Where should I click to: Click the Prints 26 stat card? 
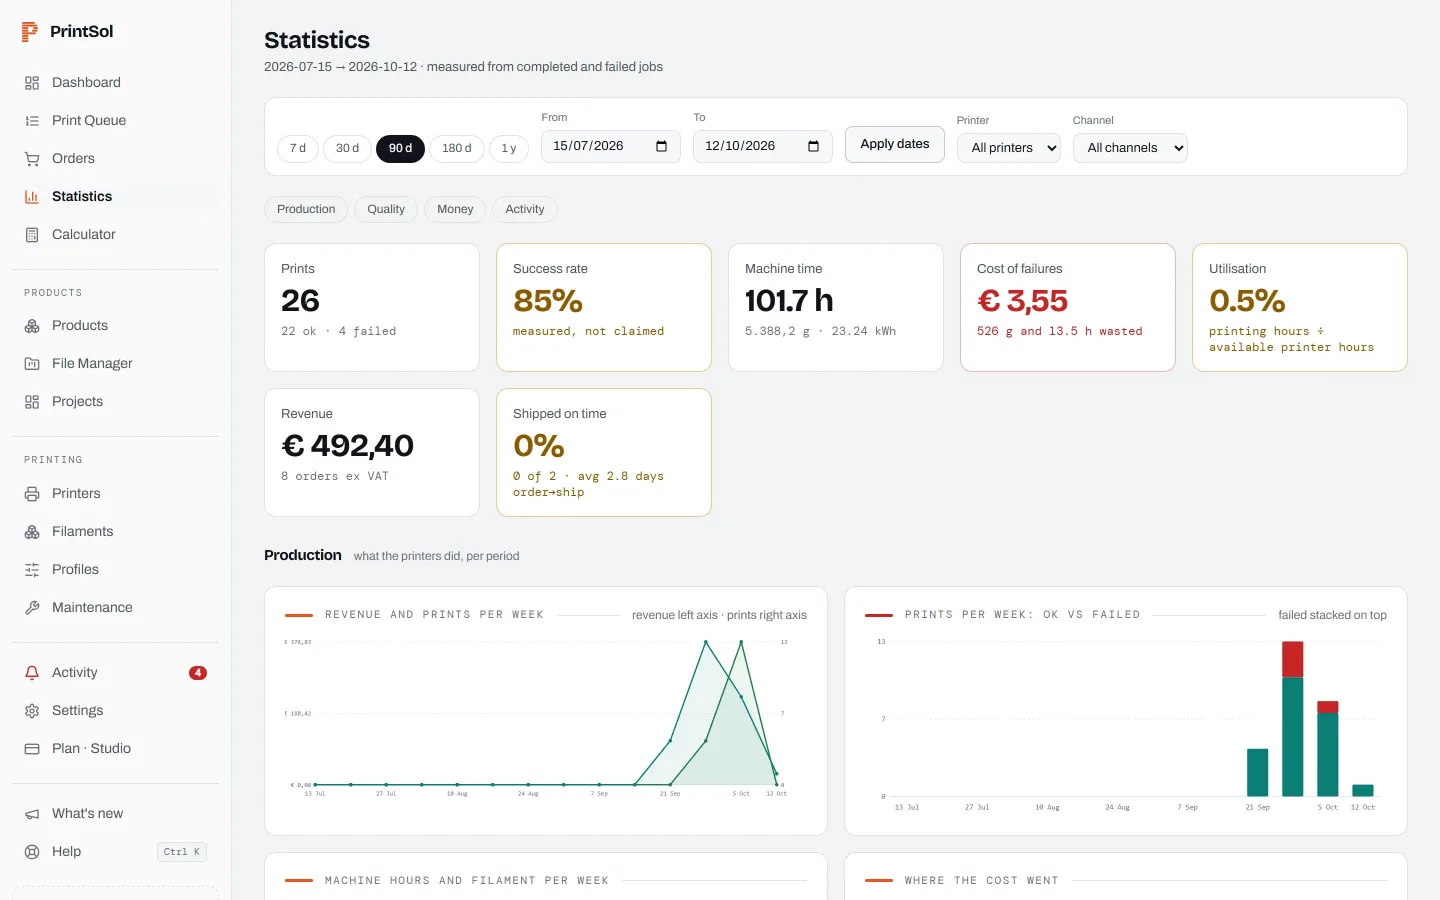372,308
